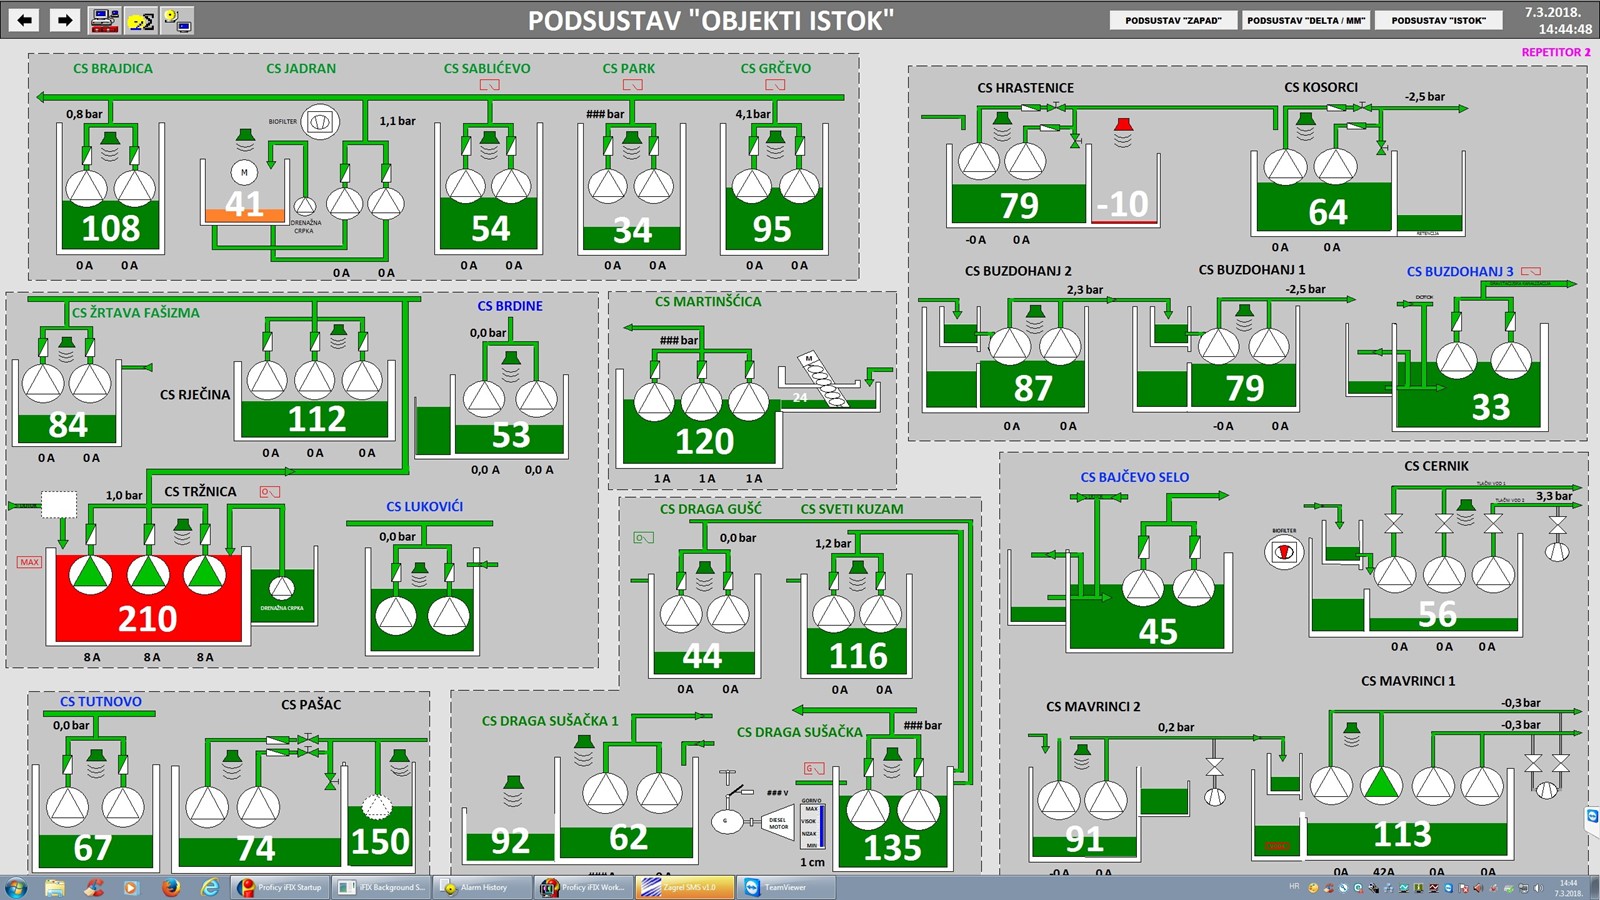This screenshot has height=900, width=1600.
Task: Open the alarm summary sigma icon
Action: pos(141,19)
